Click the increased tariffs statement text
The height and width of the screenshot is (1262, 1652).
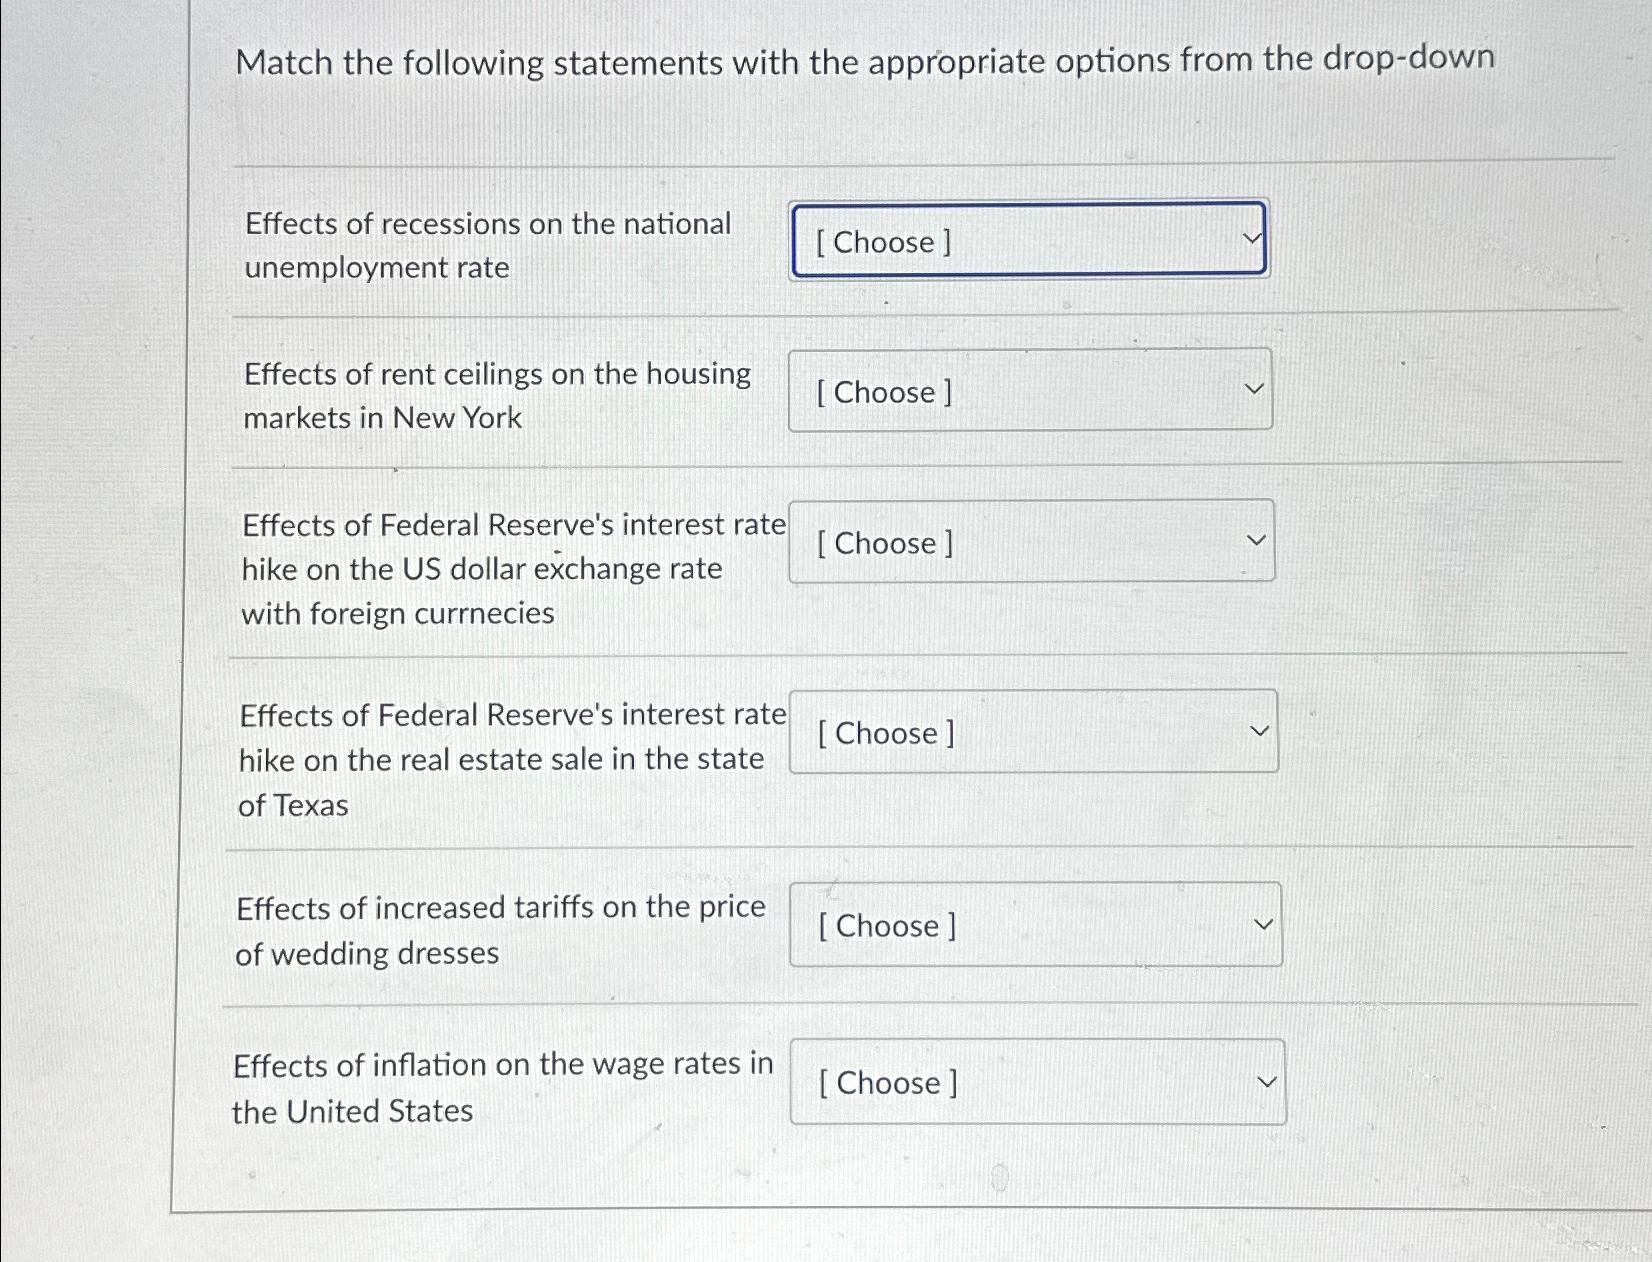(x=500, y=930)
